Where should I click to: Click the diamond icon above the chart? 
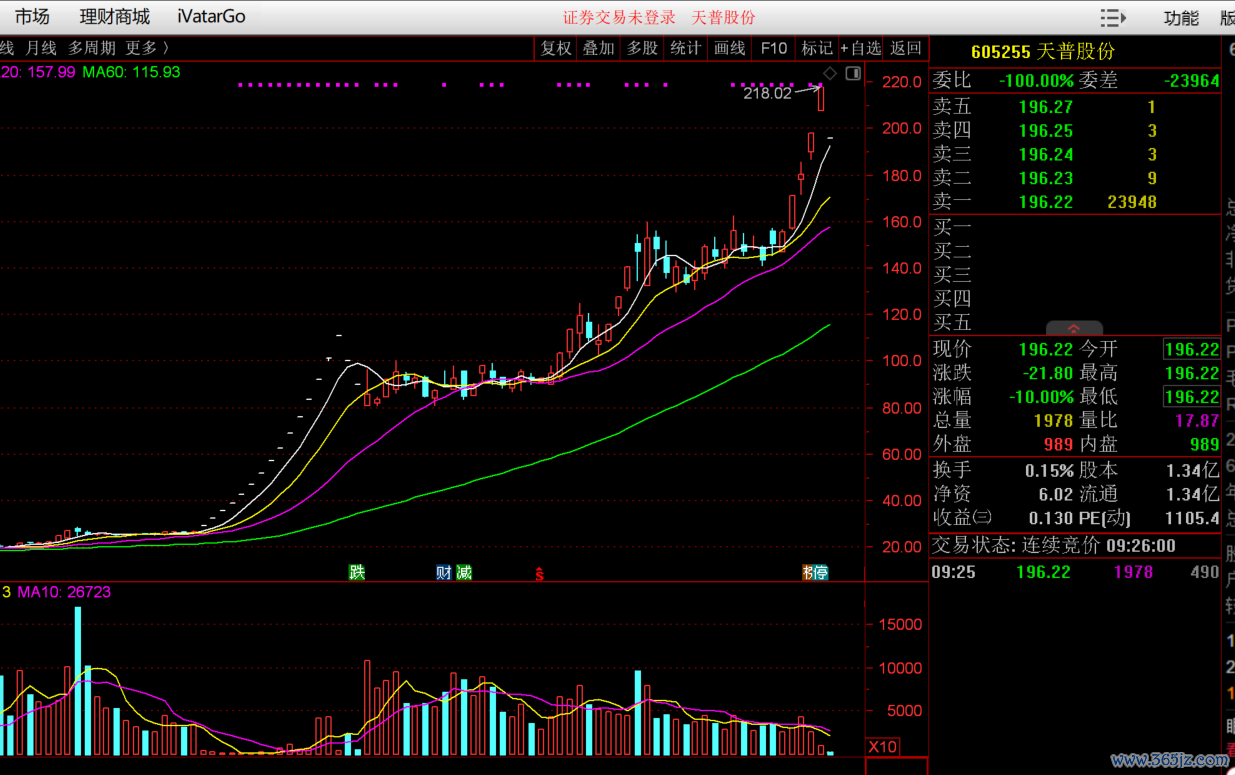(829, 74)
